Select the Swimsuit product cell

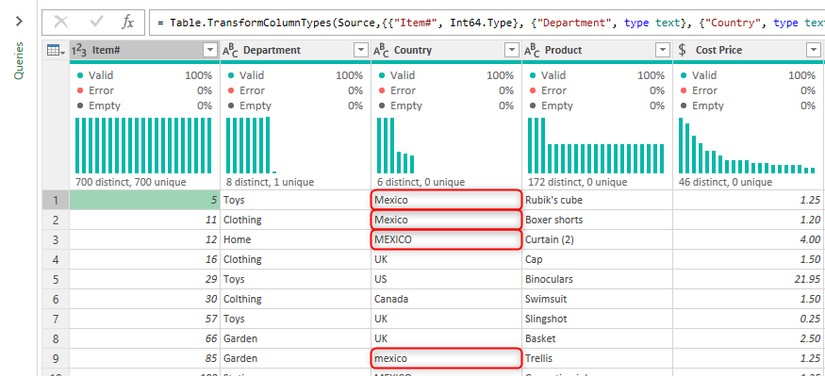tap(597, 299)
